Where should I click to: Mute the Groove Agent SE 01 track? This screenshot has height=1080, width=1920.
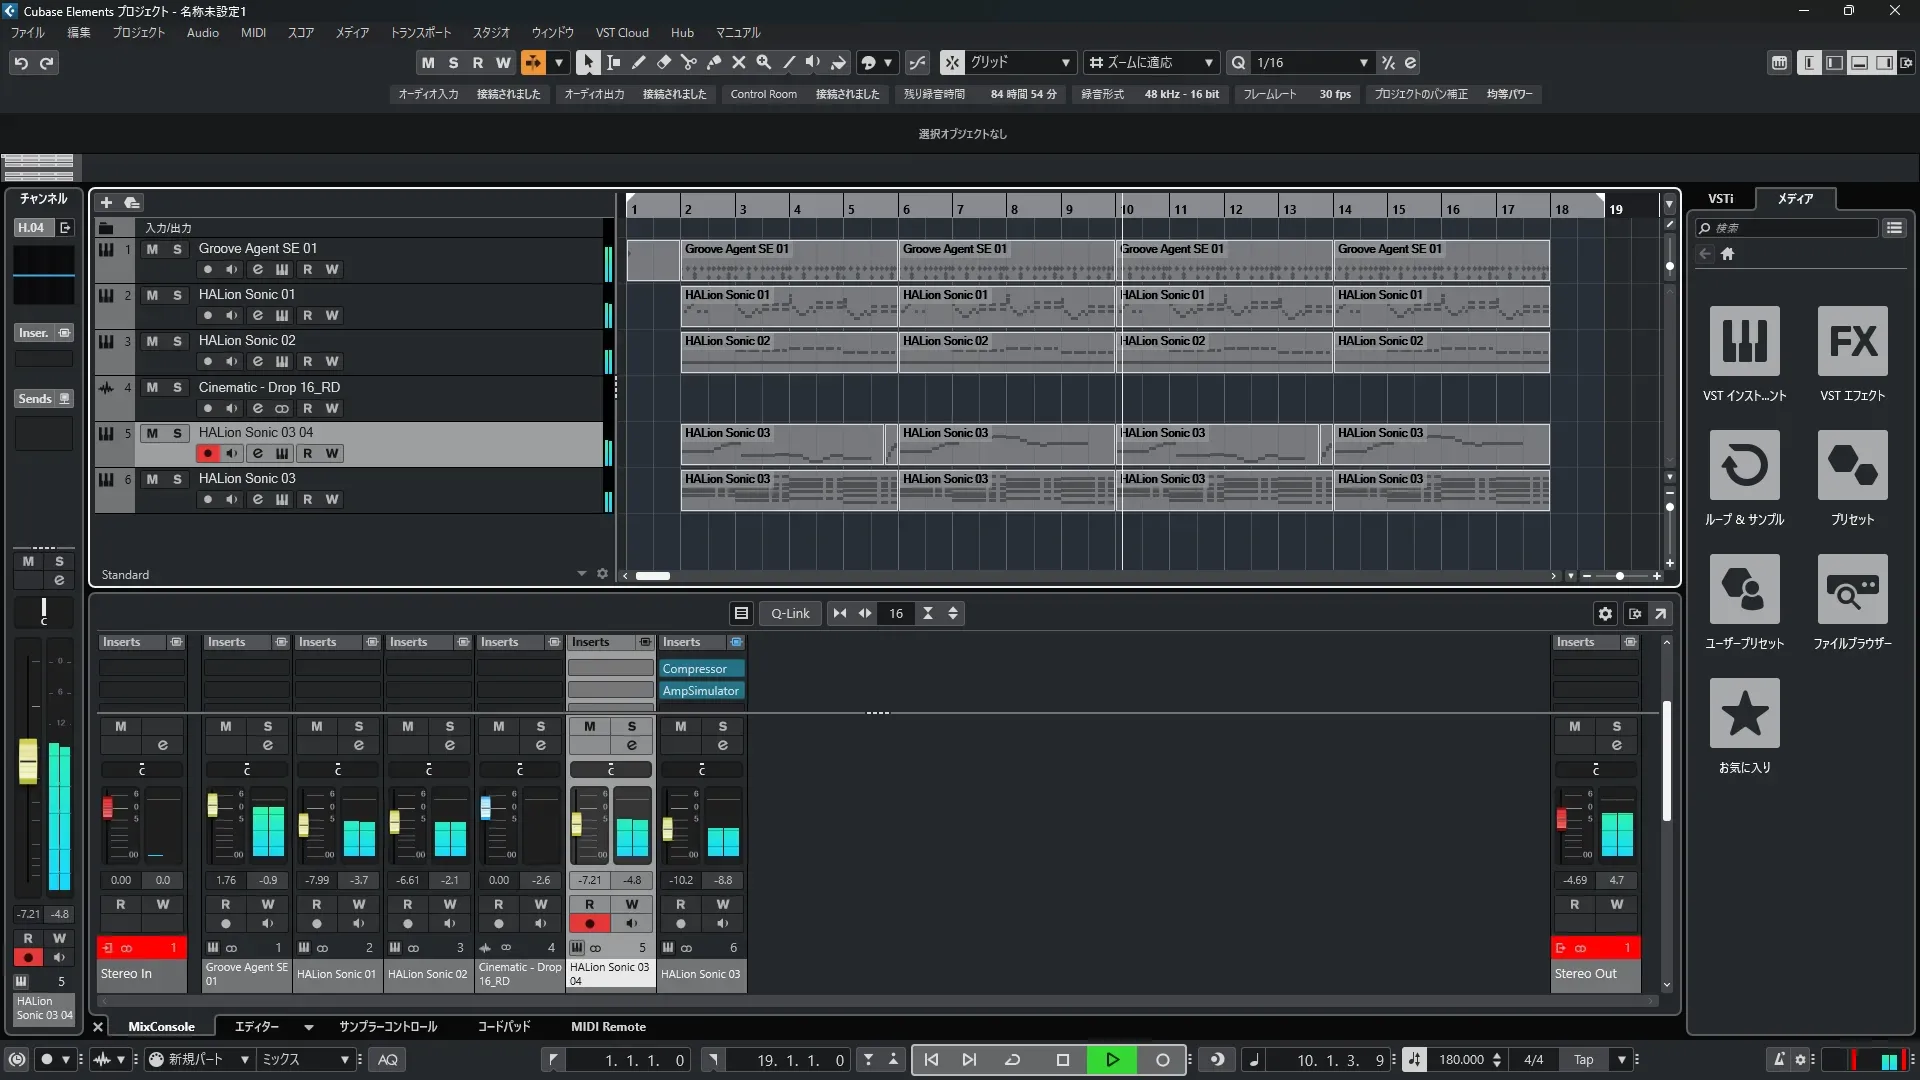[152, 249]
